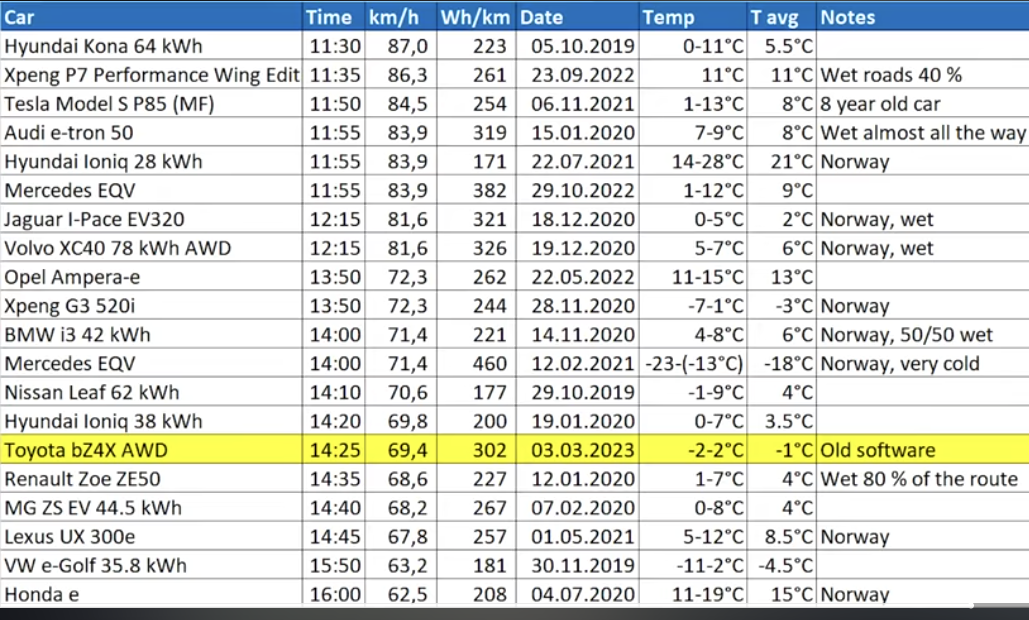Select the 'Tesla Model S P85 (MF)' cell

pos(152,104)
